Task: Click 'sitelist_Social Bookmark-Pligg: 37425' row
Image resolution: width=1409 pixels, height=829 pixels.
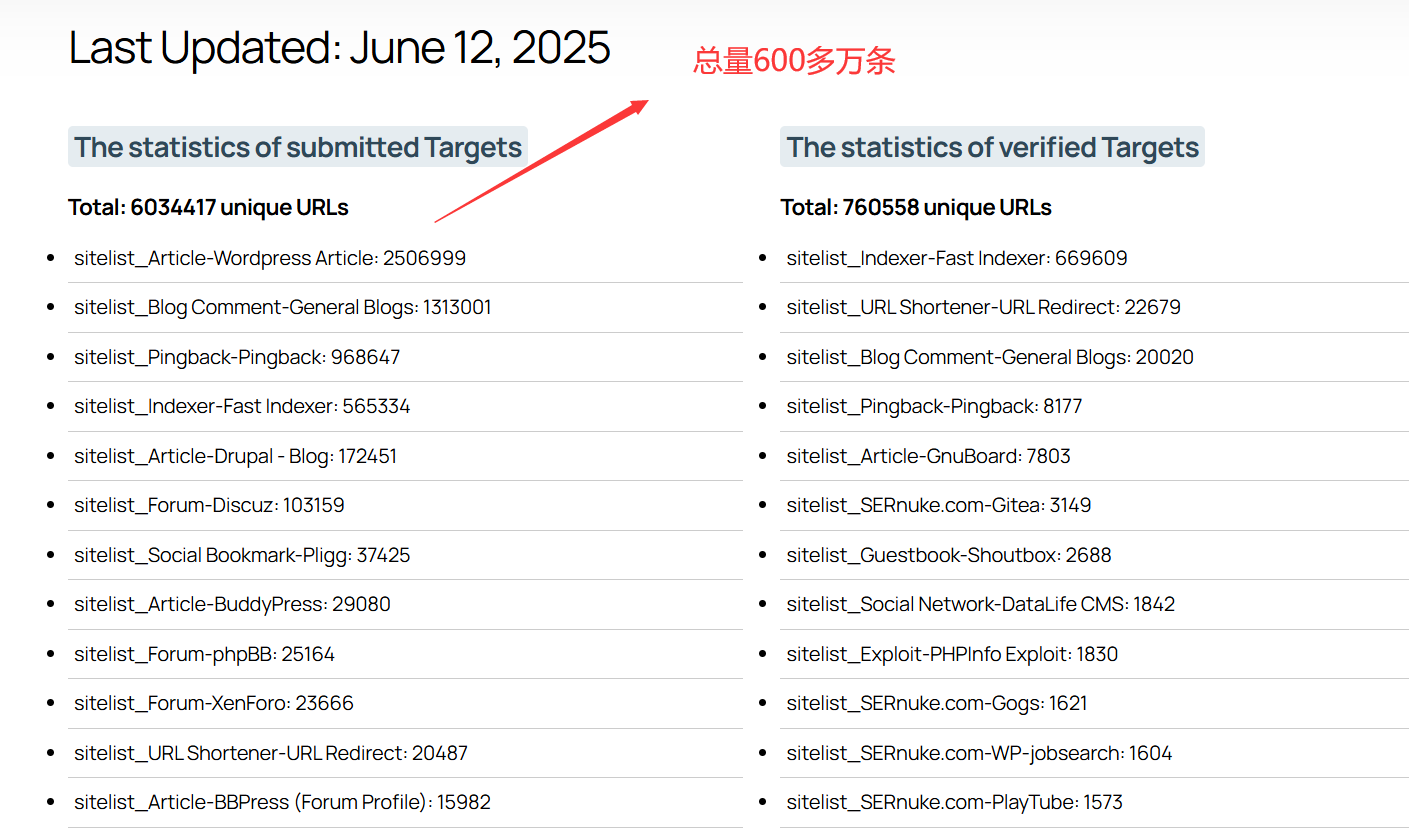Action: [405, 555]
